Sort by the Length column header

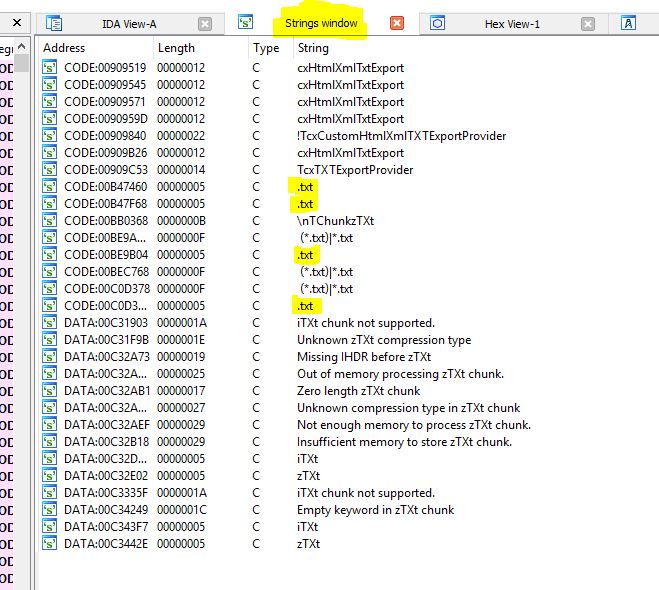click(x=179, y=48)
